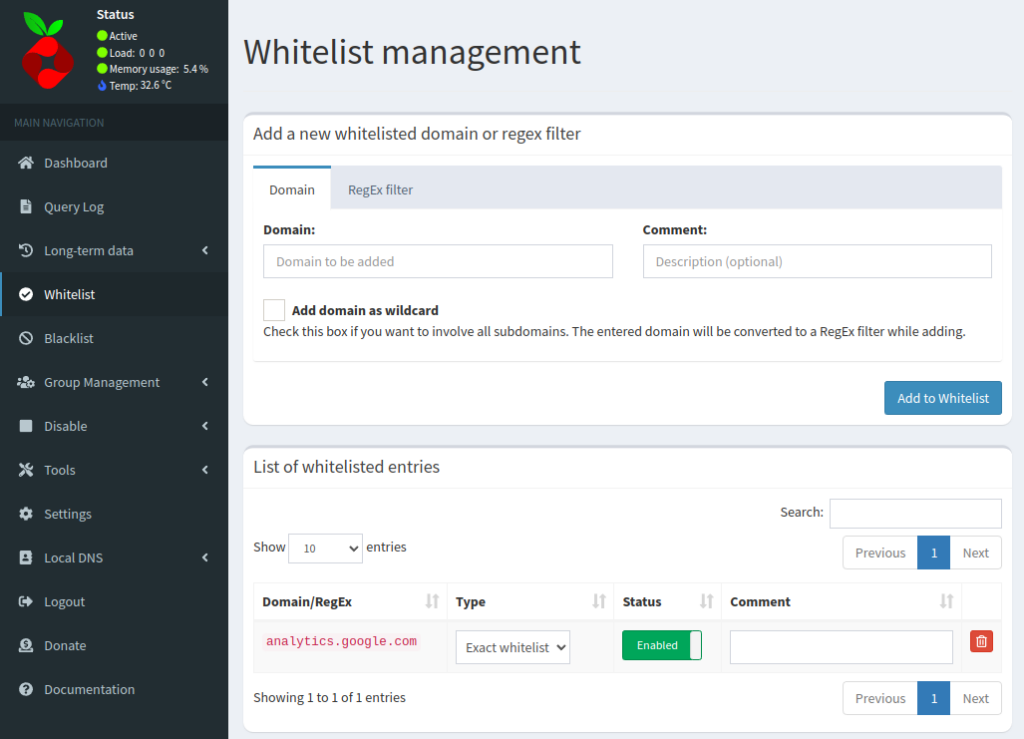
Task: Click the Donate icon in sidebar
Action: [x=26, y=646]
